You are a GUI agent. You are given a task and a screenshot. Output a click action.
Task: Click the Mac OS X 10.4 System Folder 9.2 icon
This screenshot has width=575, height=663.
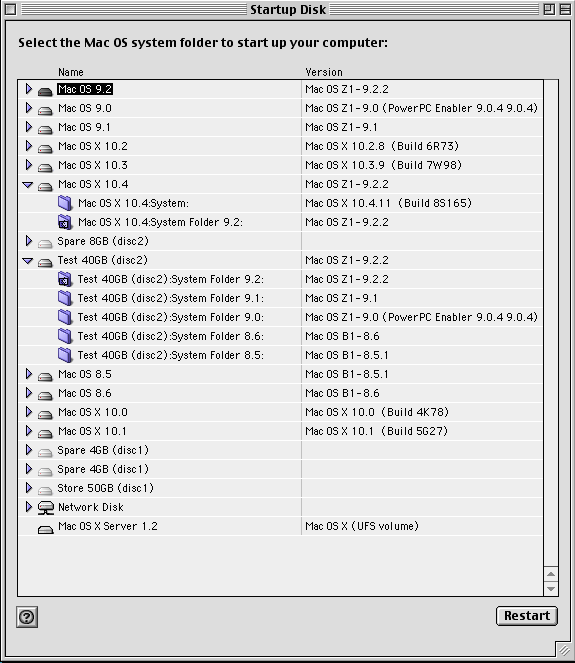65,222
